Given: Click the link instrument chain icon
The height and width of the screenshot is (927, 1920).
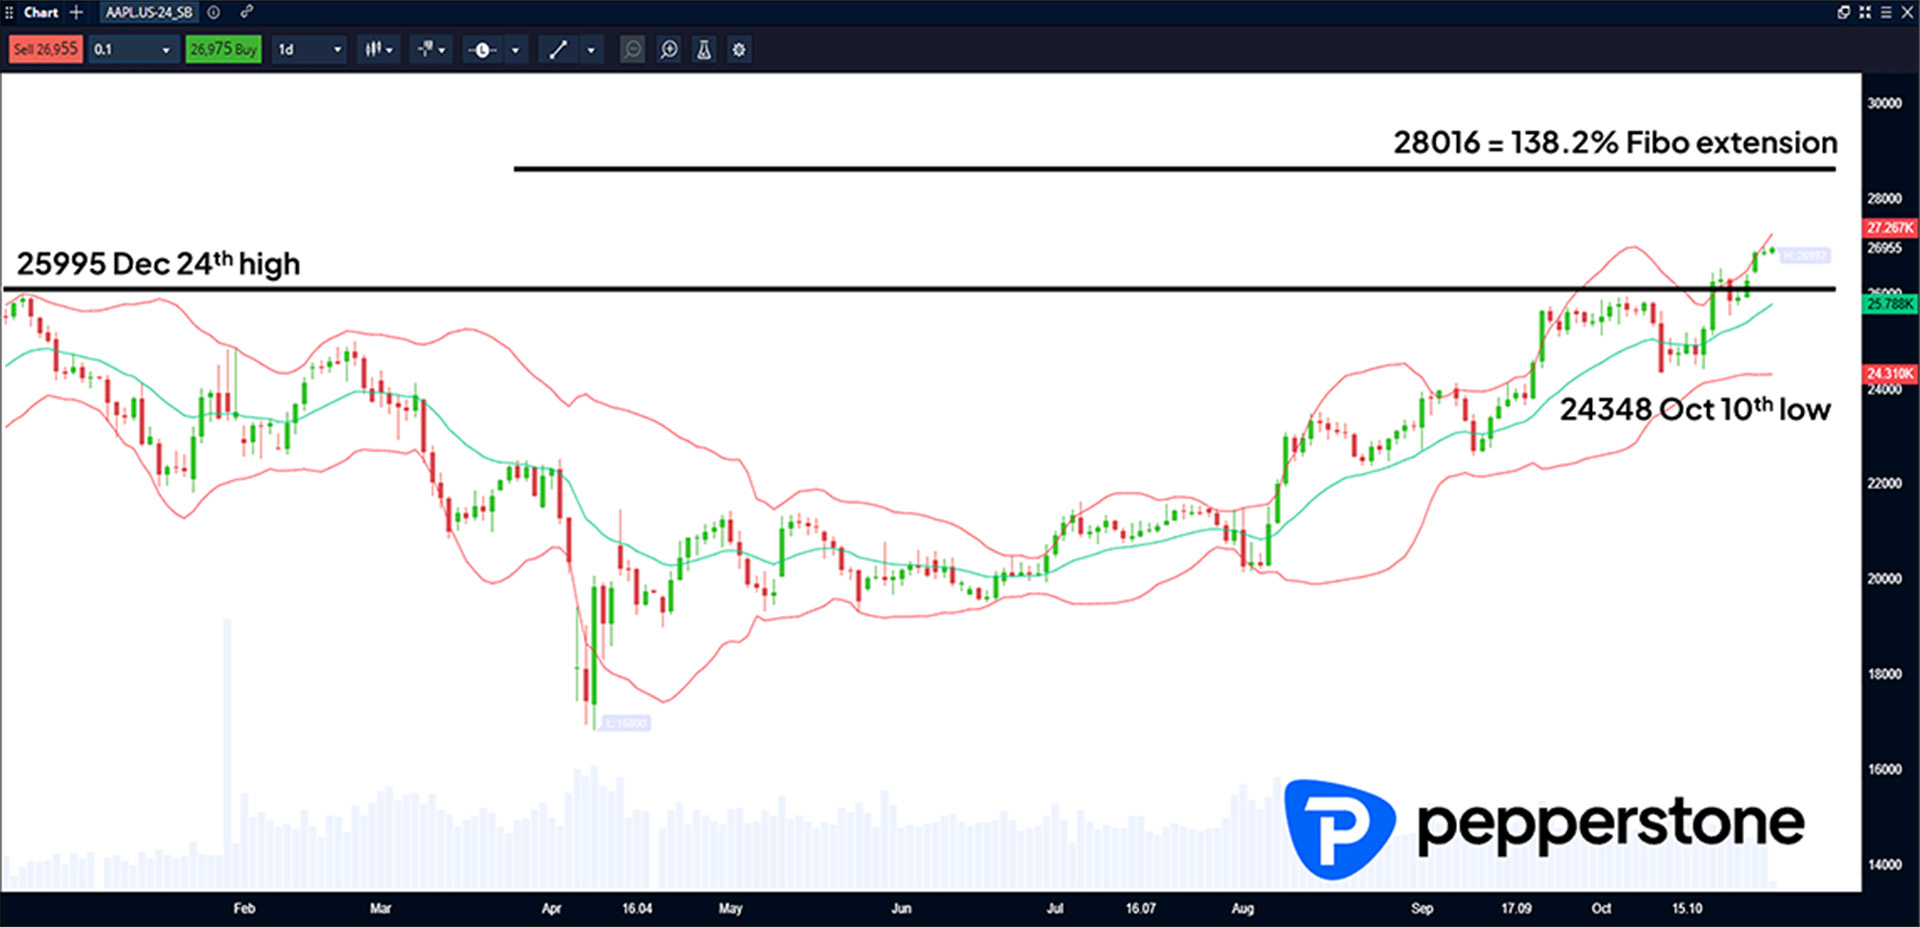Looking at the screenshot, I should pos(246,13).
